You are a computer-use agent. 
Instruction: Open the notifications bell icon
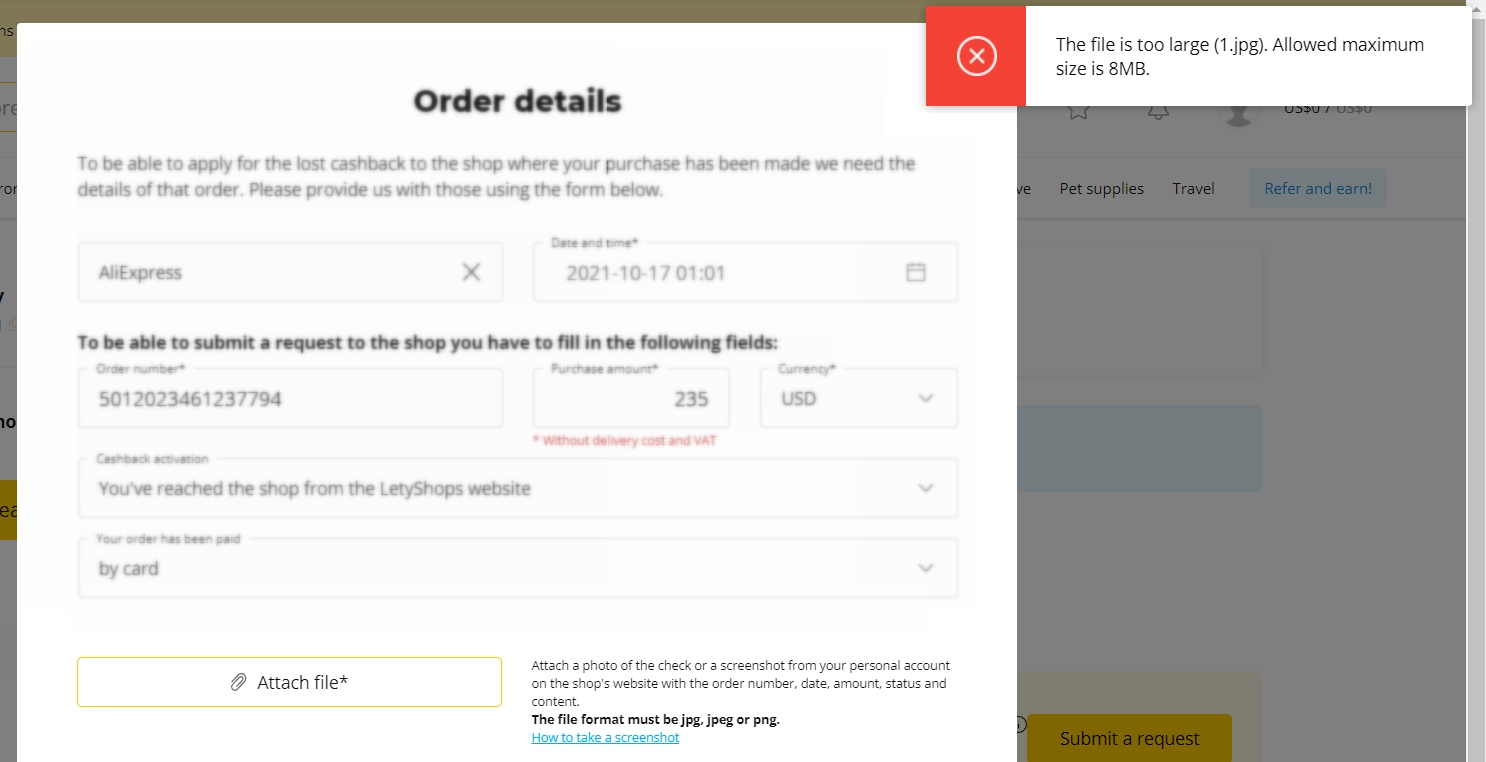pos(1158,110)
